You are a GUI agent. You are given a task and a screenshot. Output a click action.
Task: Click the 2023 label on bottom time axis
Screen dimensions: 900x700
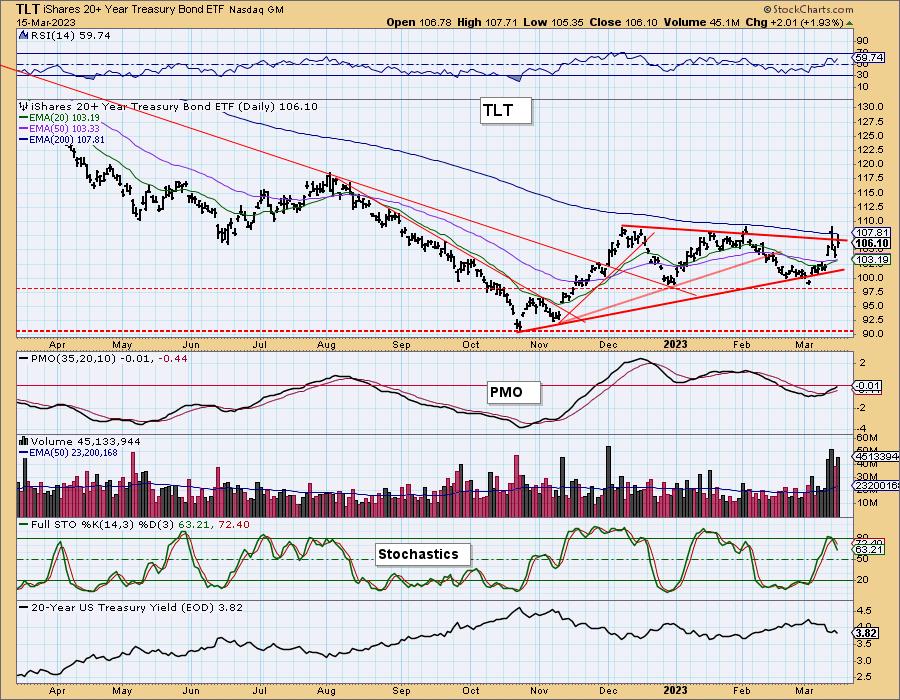click(x=675, y=690)
